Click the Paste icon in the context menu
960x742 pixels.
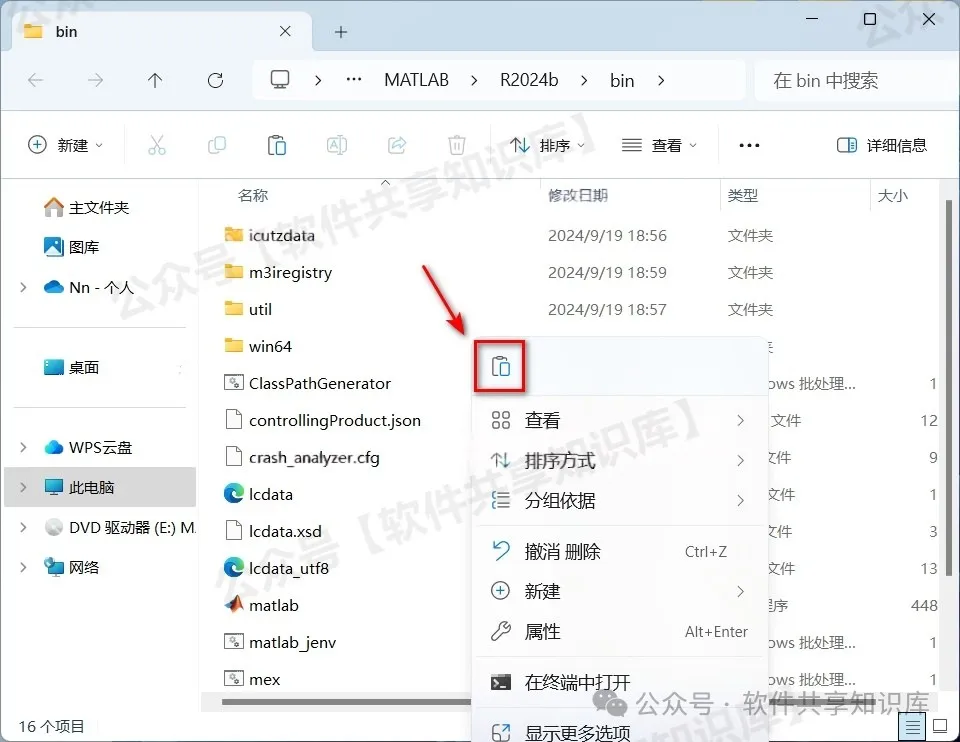[x=500, y=366]
